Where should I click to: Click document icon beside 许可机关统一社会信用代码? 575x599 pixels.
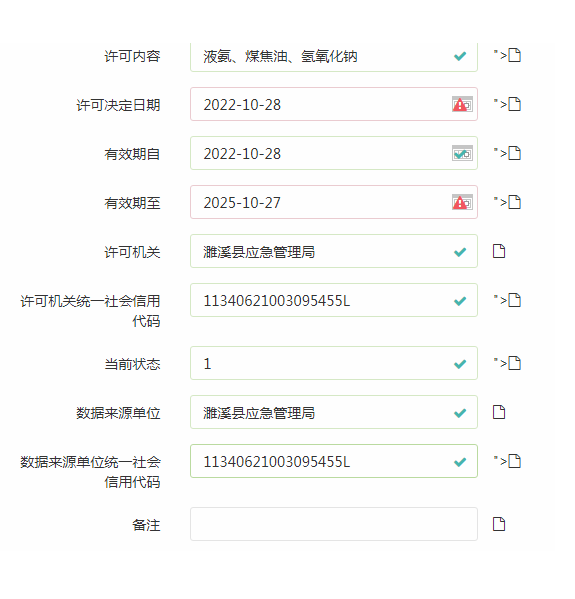coord(515,300)
